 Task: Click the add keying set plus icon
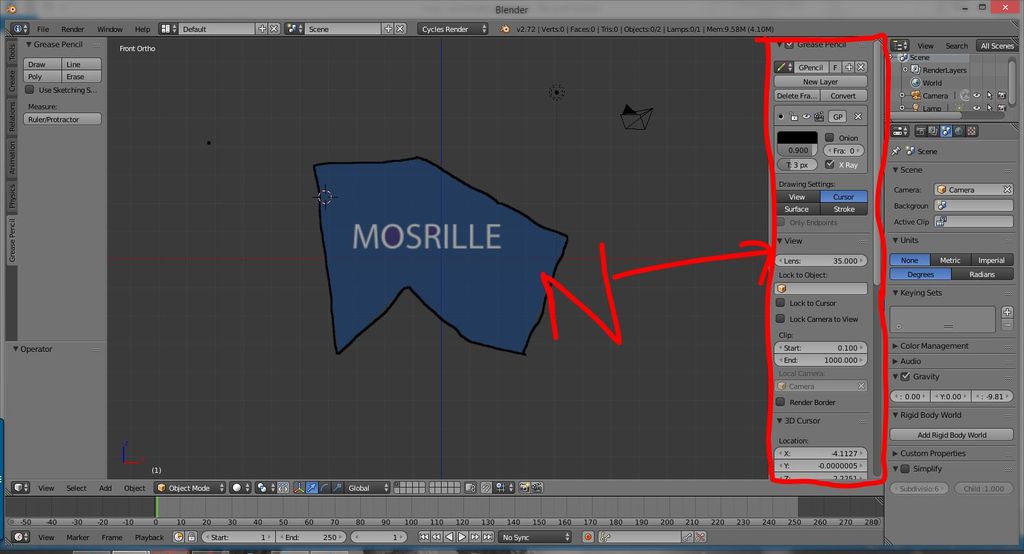[x=1007, y=312]
